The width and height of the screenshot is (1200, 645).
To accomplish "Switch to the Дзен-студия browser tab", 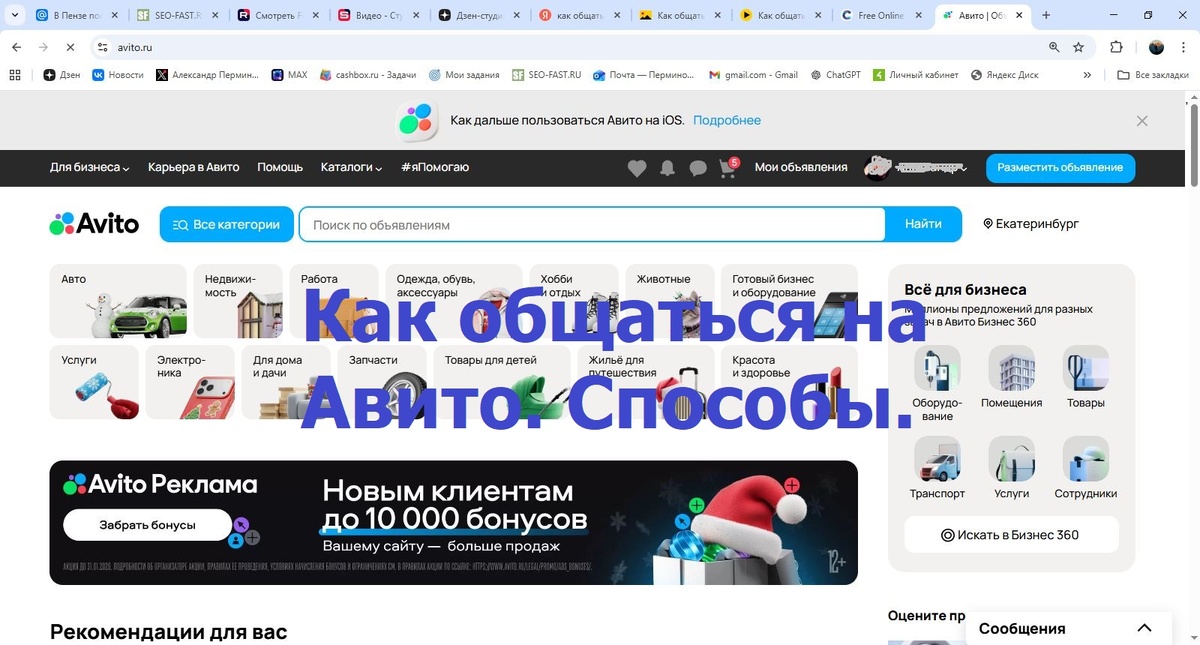I will point(479,16).
